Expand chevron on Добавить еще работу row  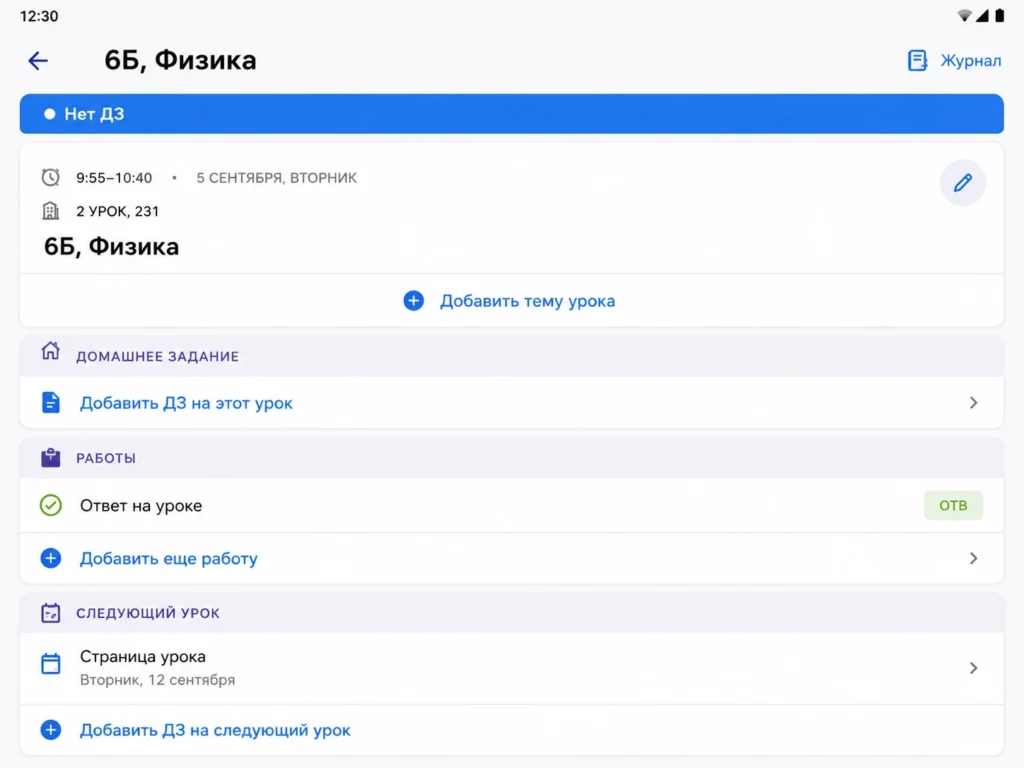(x=973, y=558)
